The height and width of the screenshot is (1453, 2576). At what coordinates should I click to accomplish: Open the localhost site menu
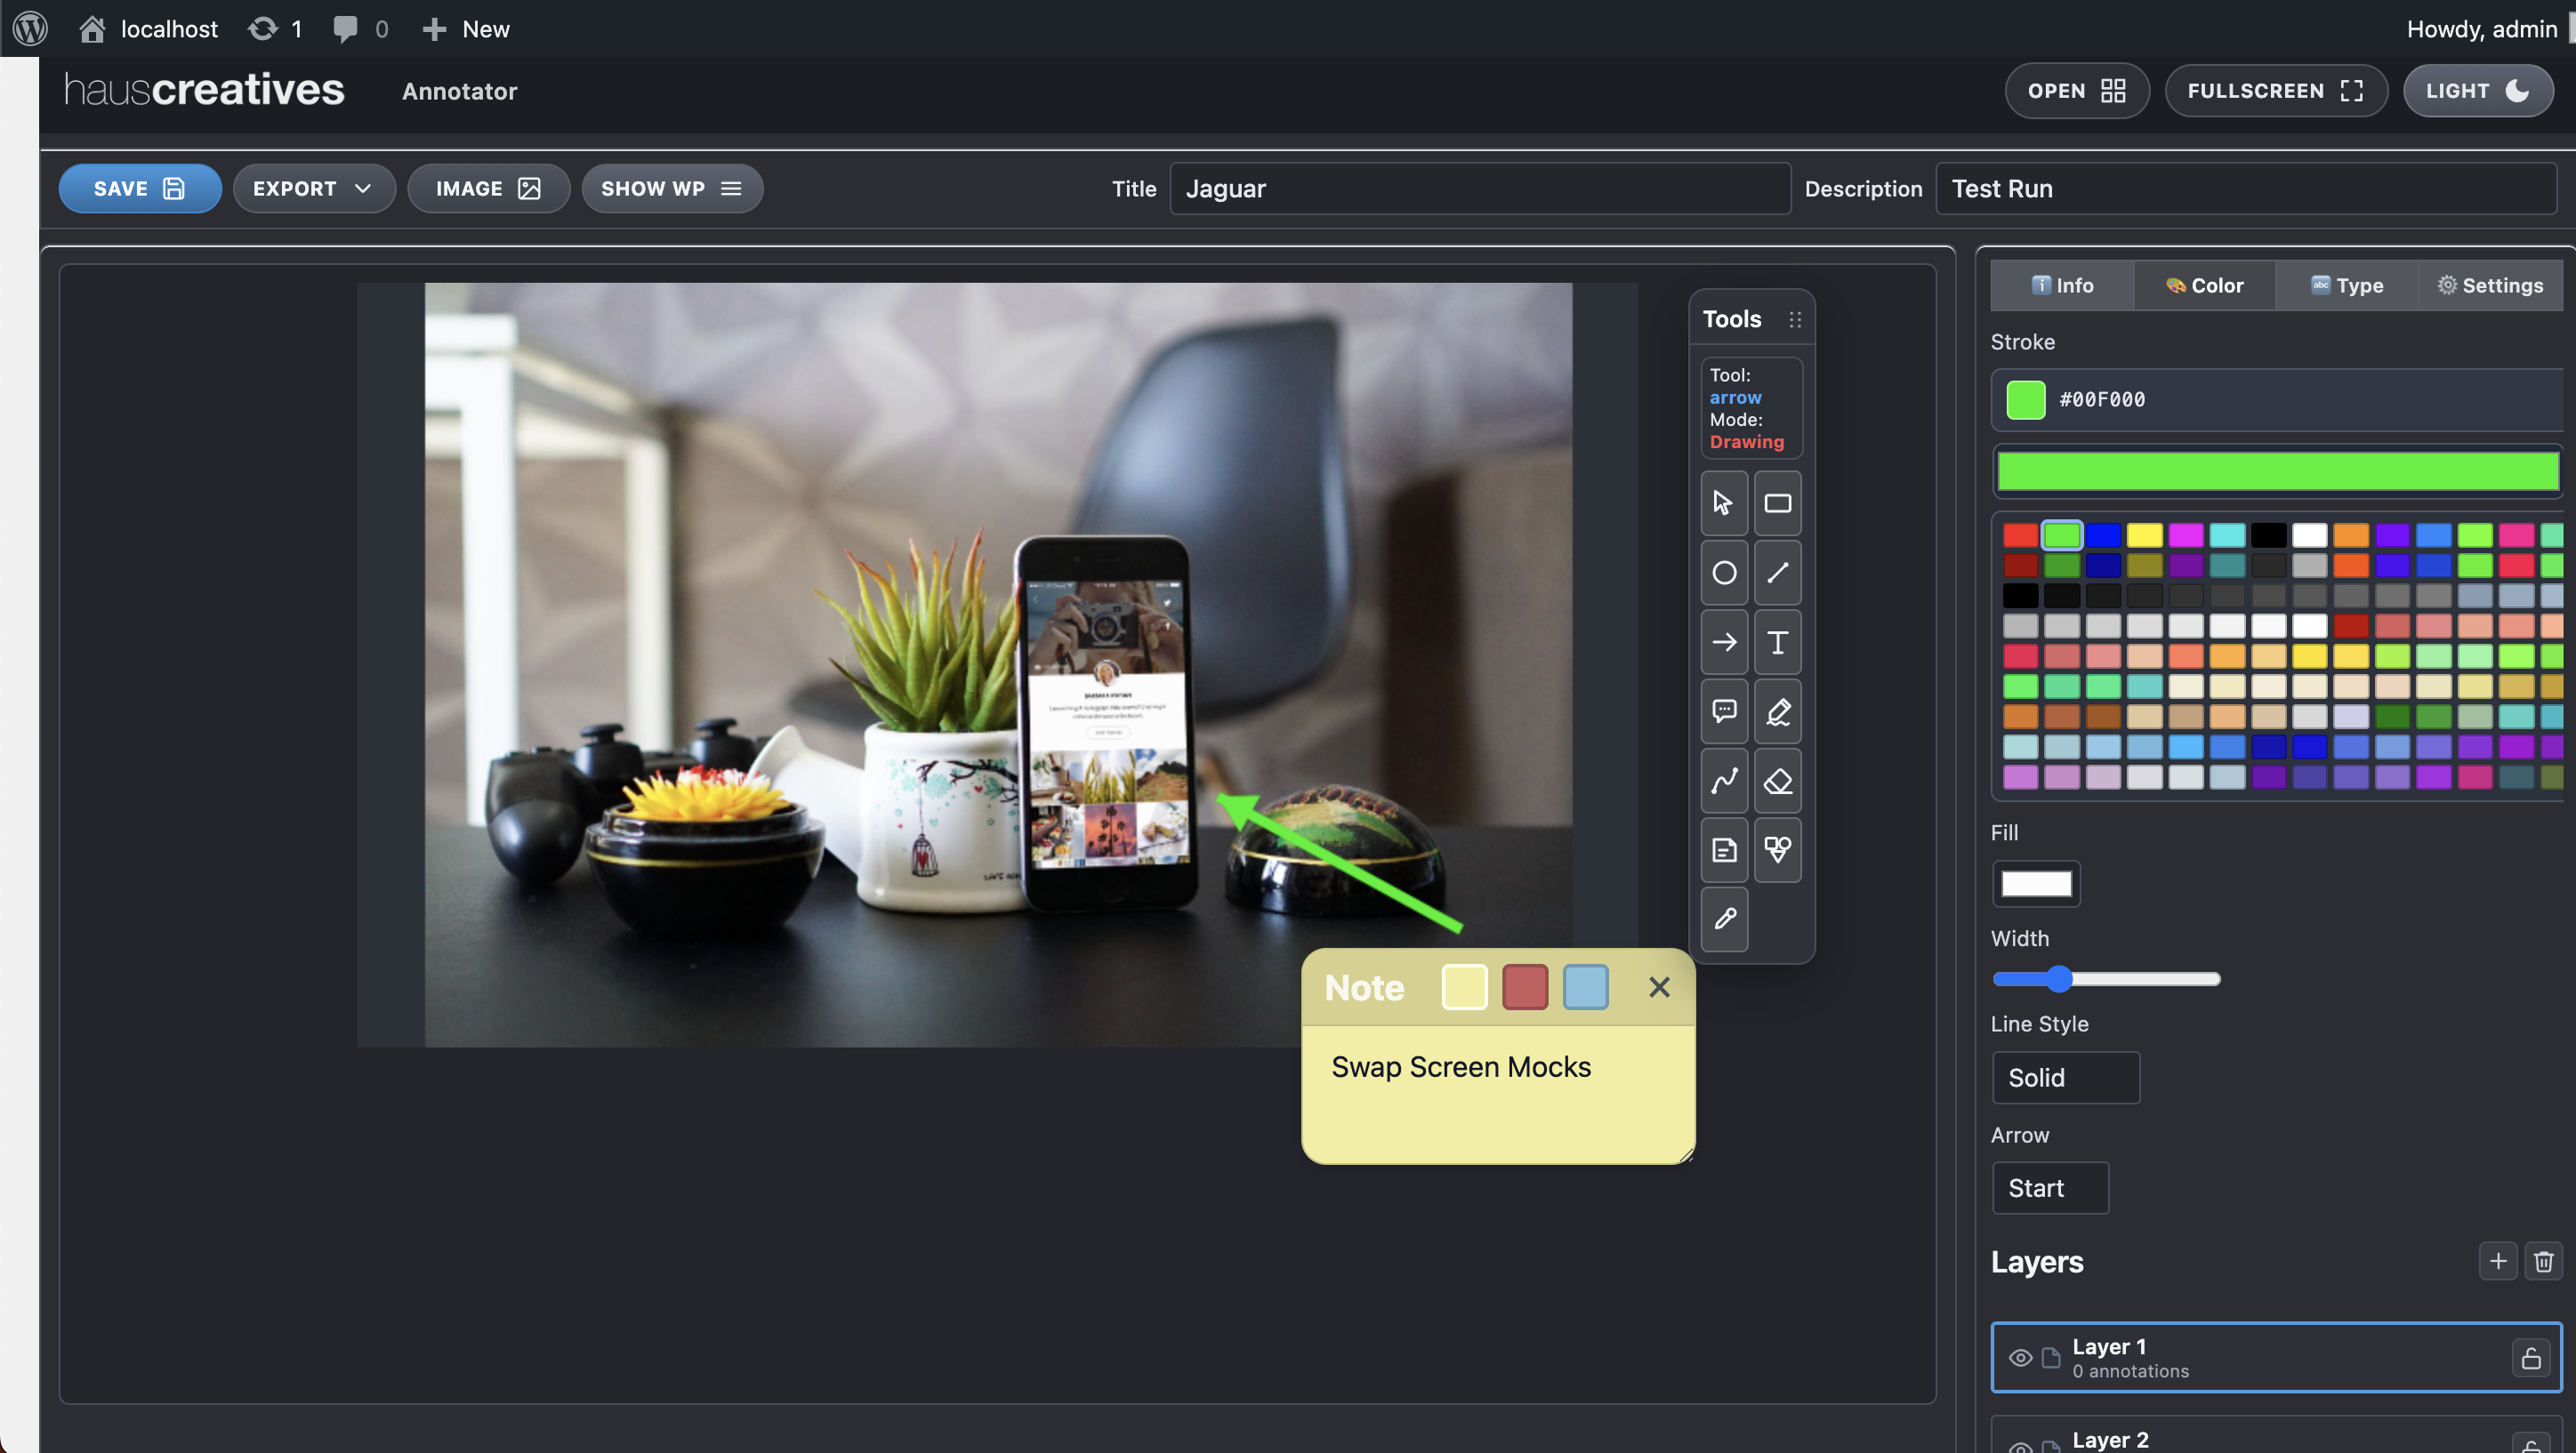point(148,28)
